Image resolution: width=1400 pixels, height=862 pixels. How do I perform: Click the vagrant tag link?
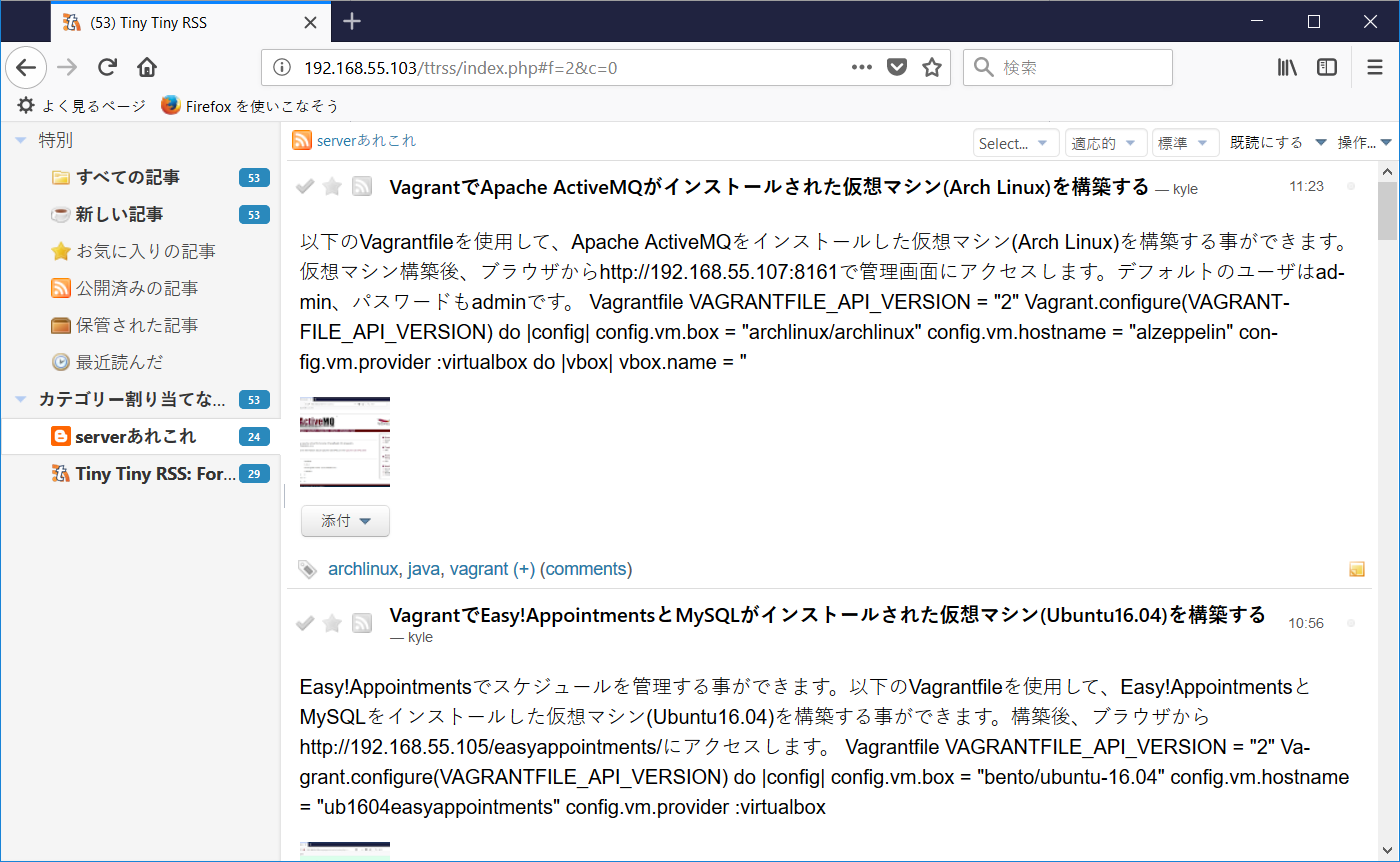[x=479, y=569]
